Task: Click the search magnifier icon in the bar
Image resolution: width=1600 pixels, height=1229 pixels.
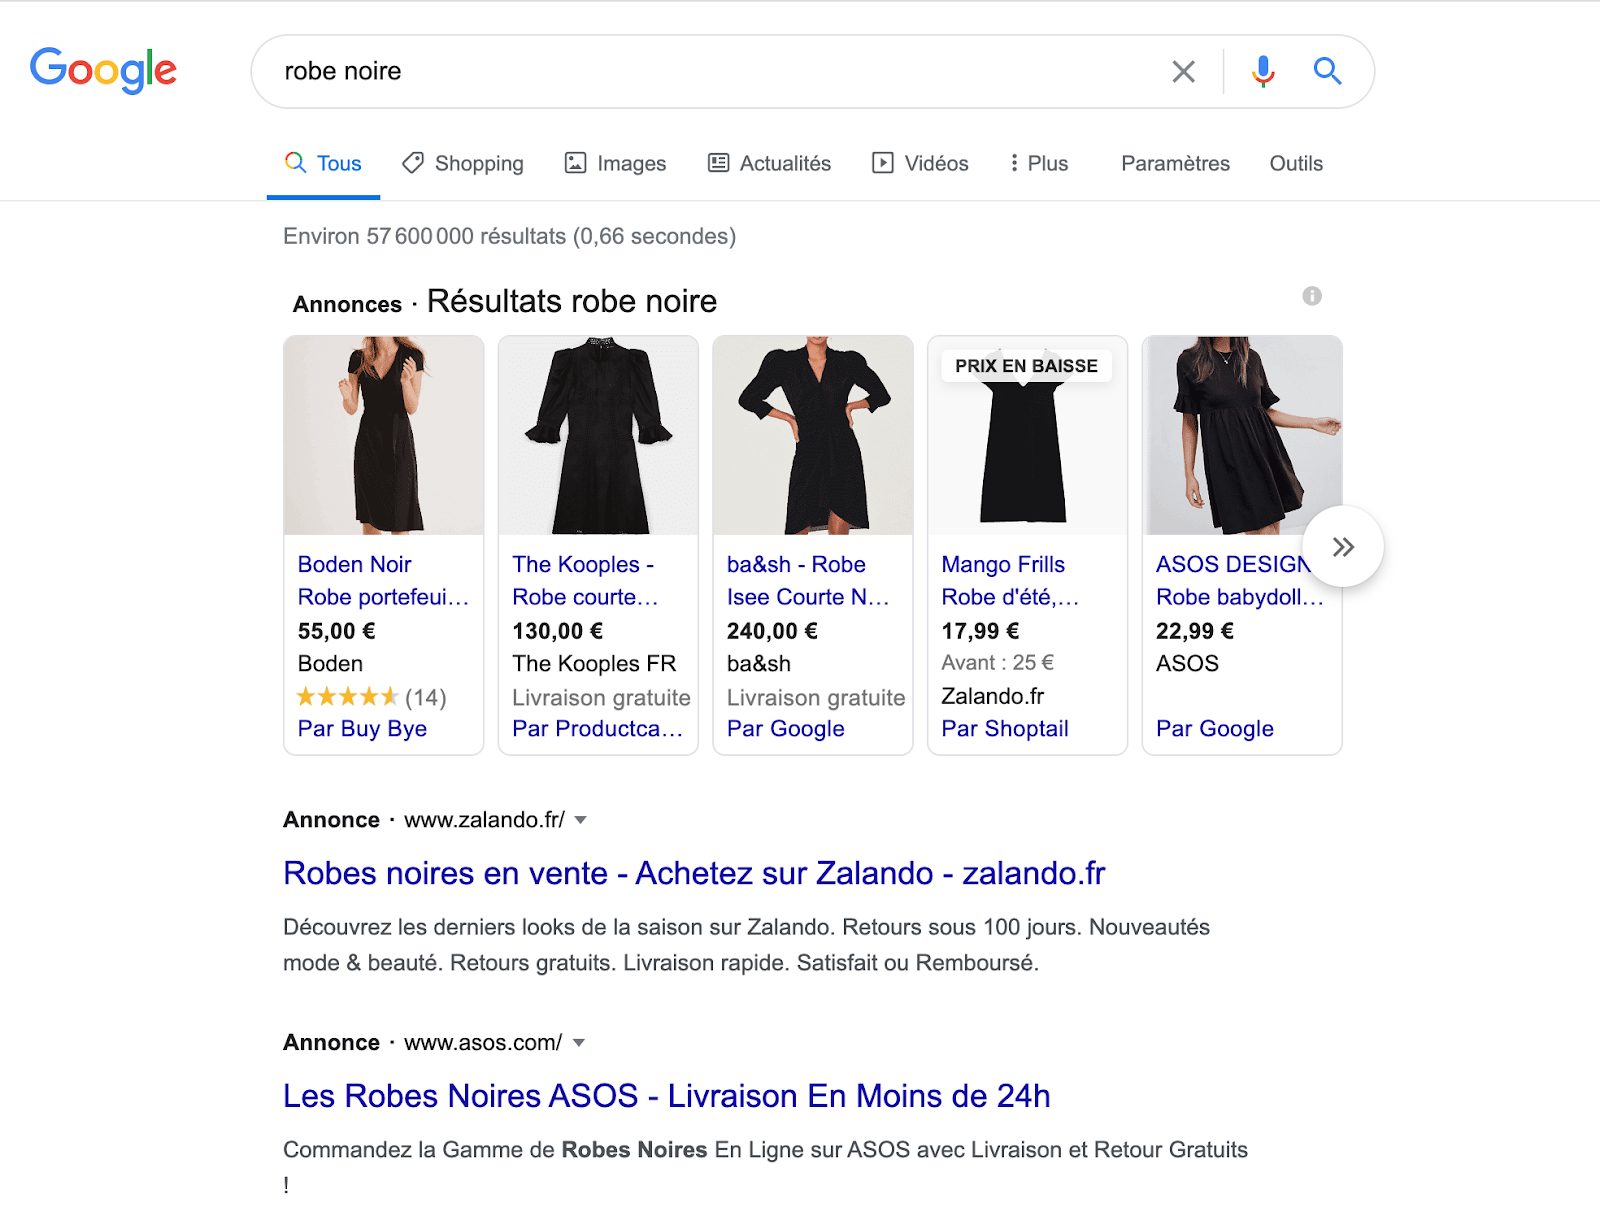Action: [x=1327, y=71]
